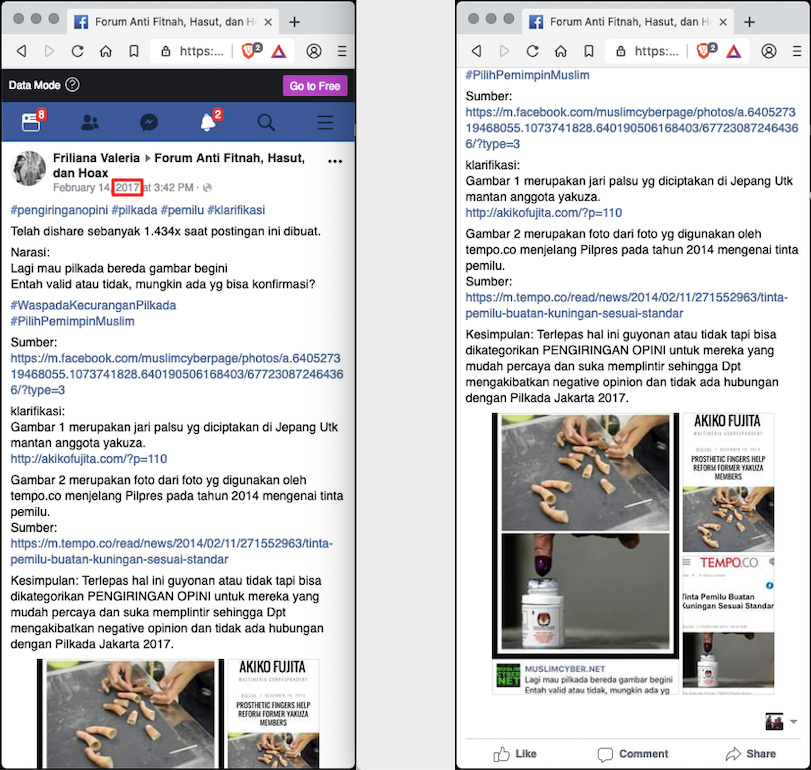Image resolution: width=811 pixels, height=770 pixels.
Task: Close the tab in left browser window
Action: click(x=268, y=22)
